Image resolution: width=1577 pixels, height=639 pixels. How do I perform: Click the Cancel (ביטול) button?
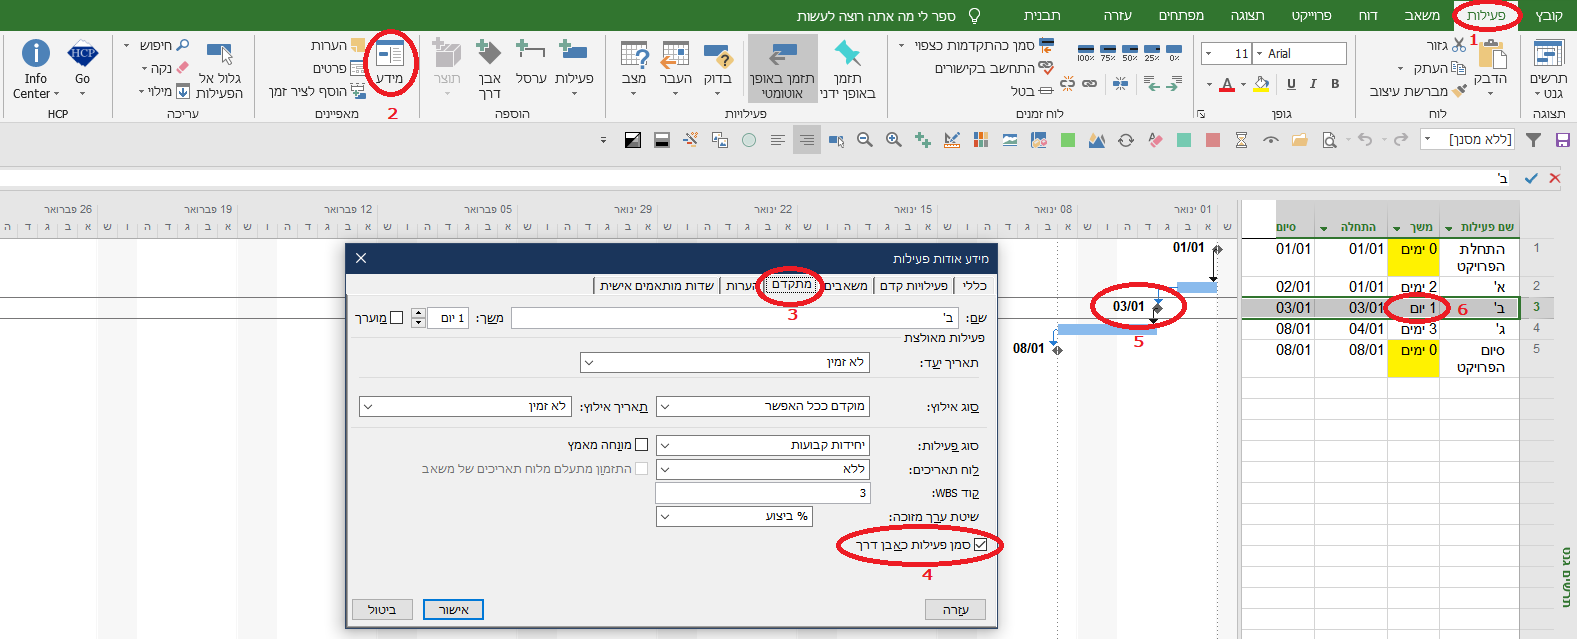tap(382, 610)
